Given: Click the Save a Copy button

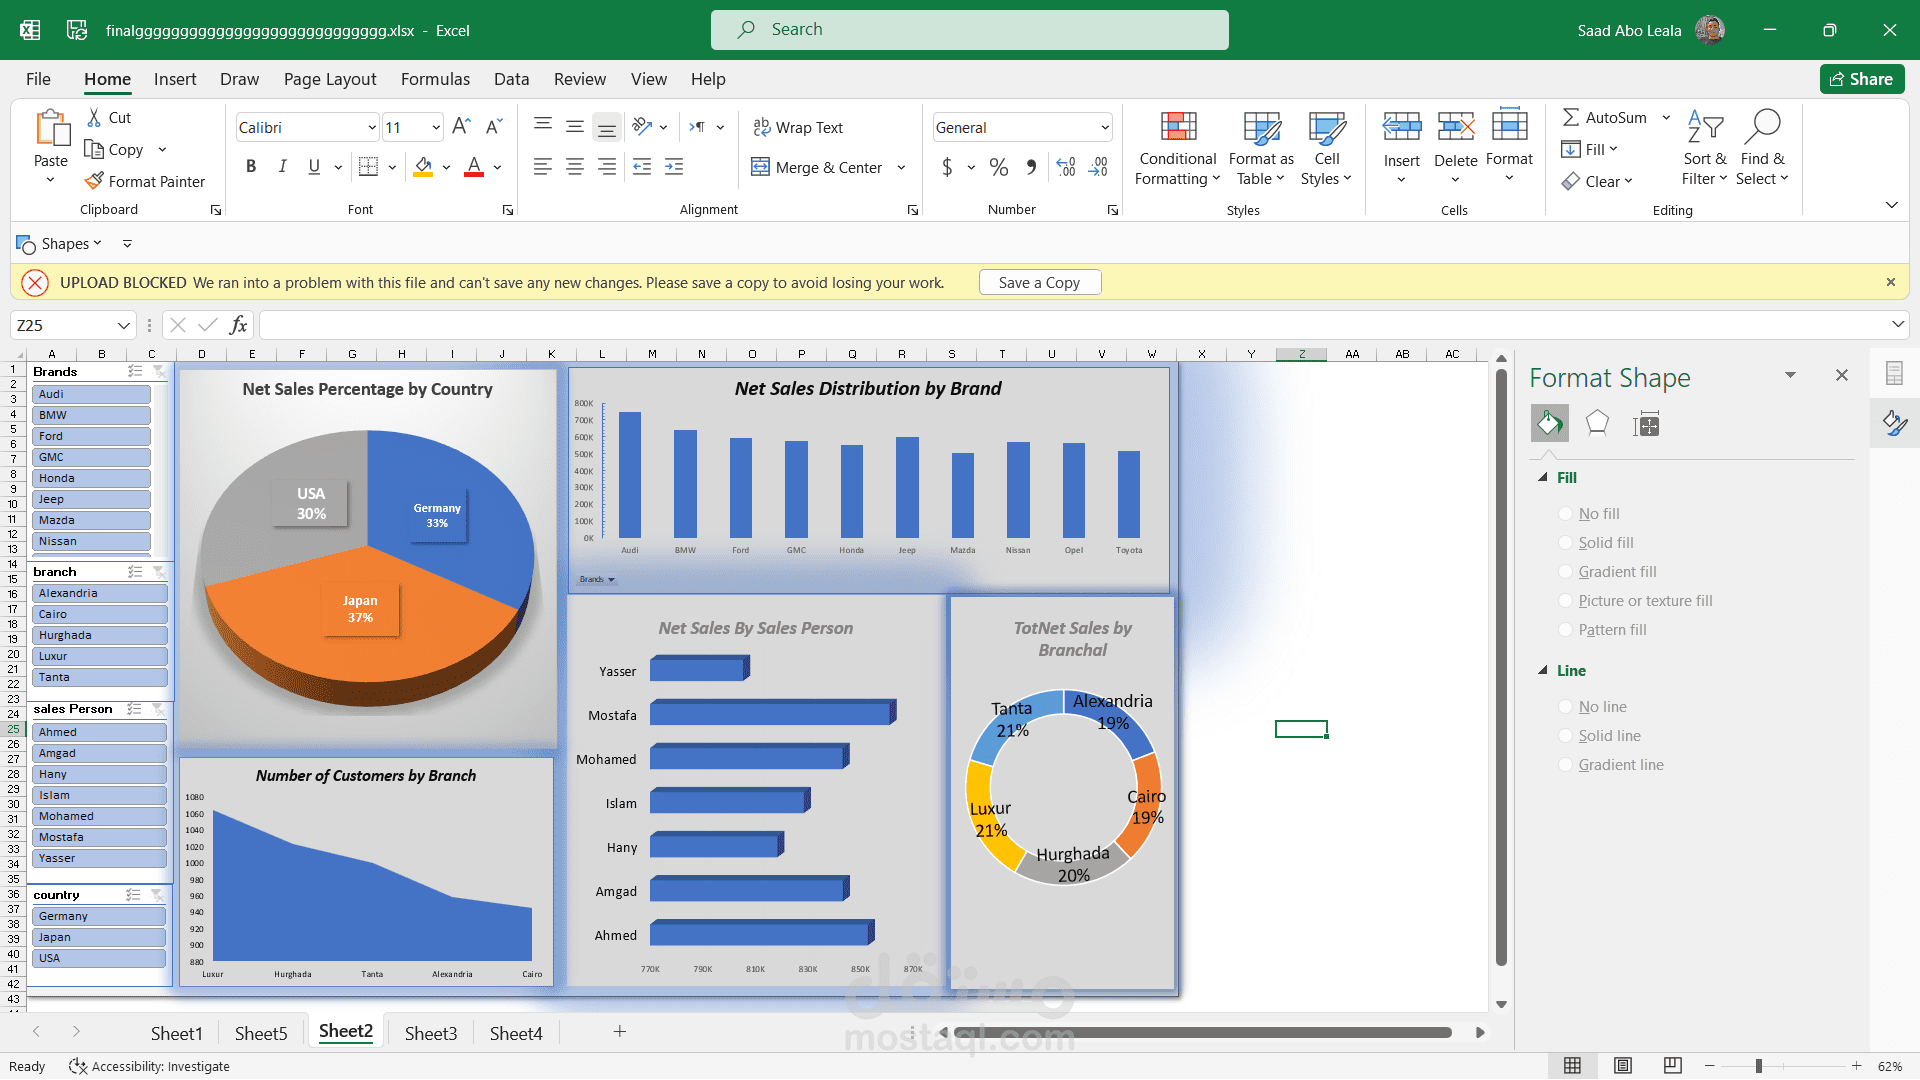Looking at the screenshot, I should click(x=1039, y=282).
